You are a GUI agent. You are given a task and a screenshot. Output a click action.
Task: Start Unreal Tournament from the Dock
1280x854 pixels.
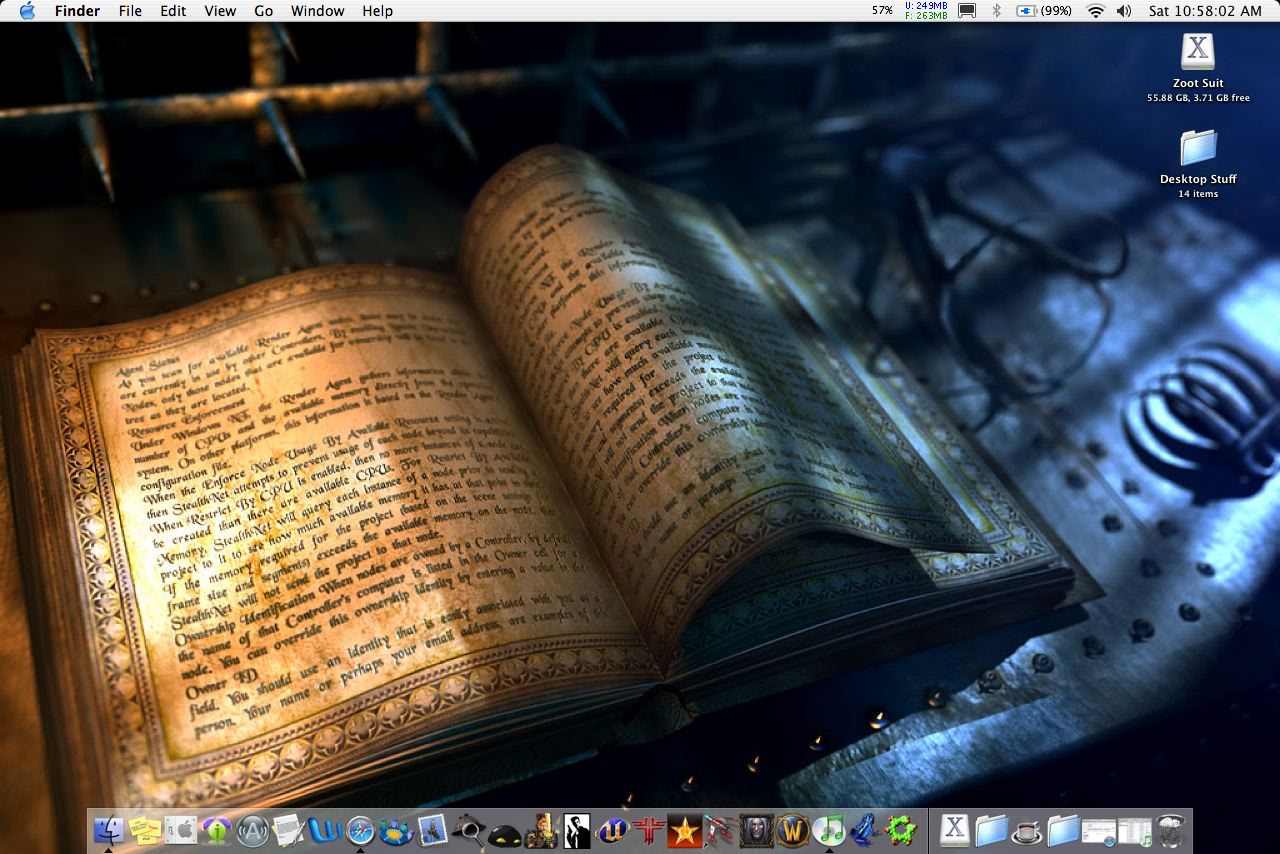click(x=612, y=830)
